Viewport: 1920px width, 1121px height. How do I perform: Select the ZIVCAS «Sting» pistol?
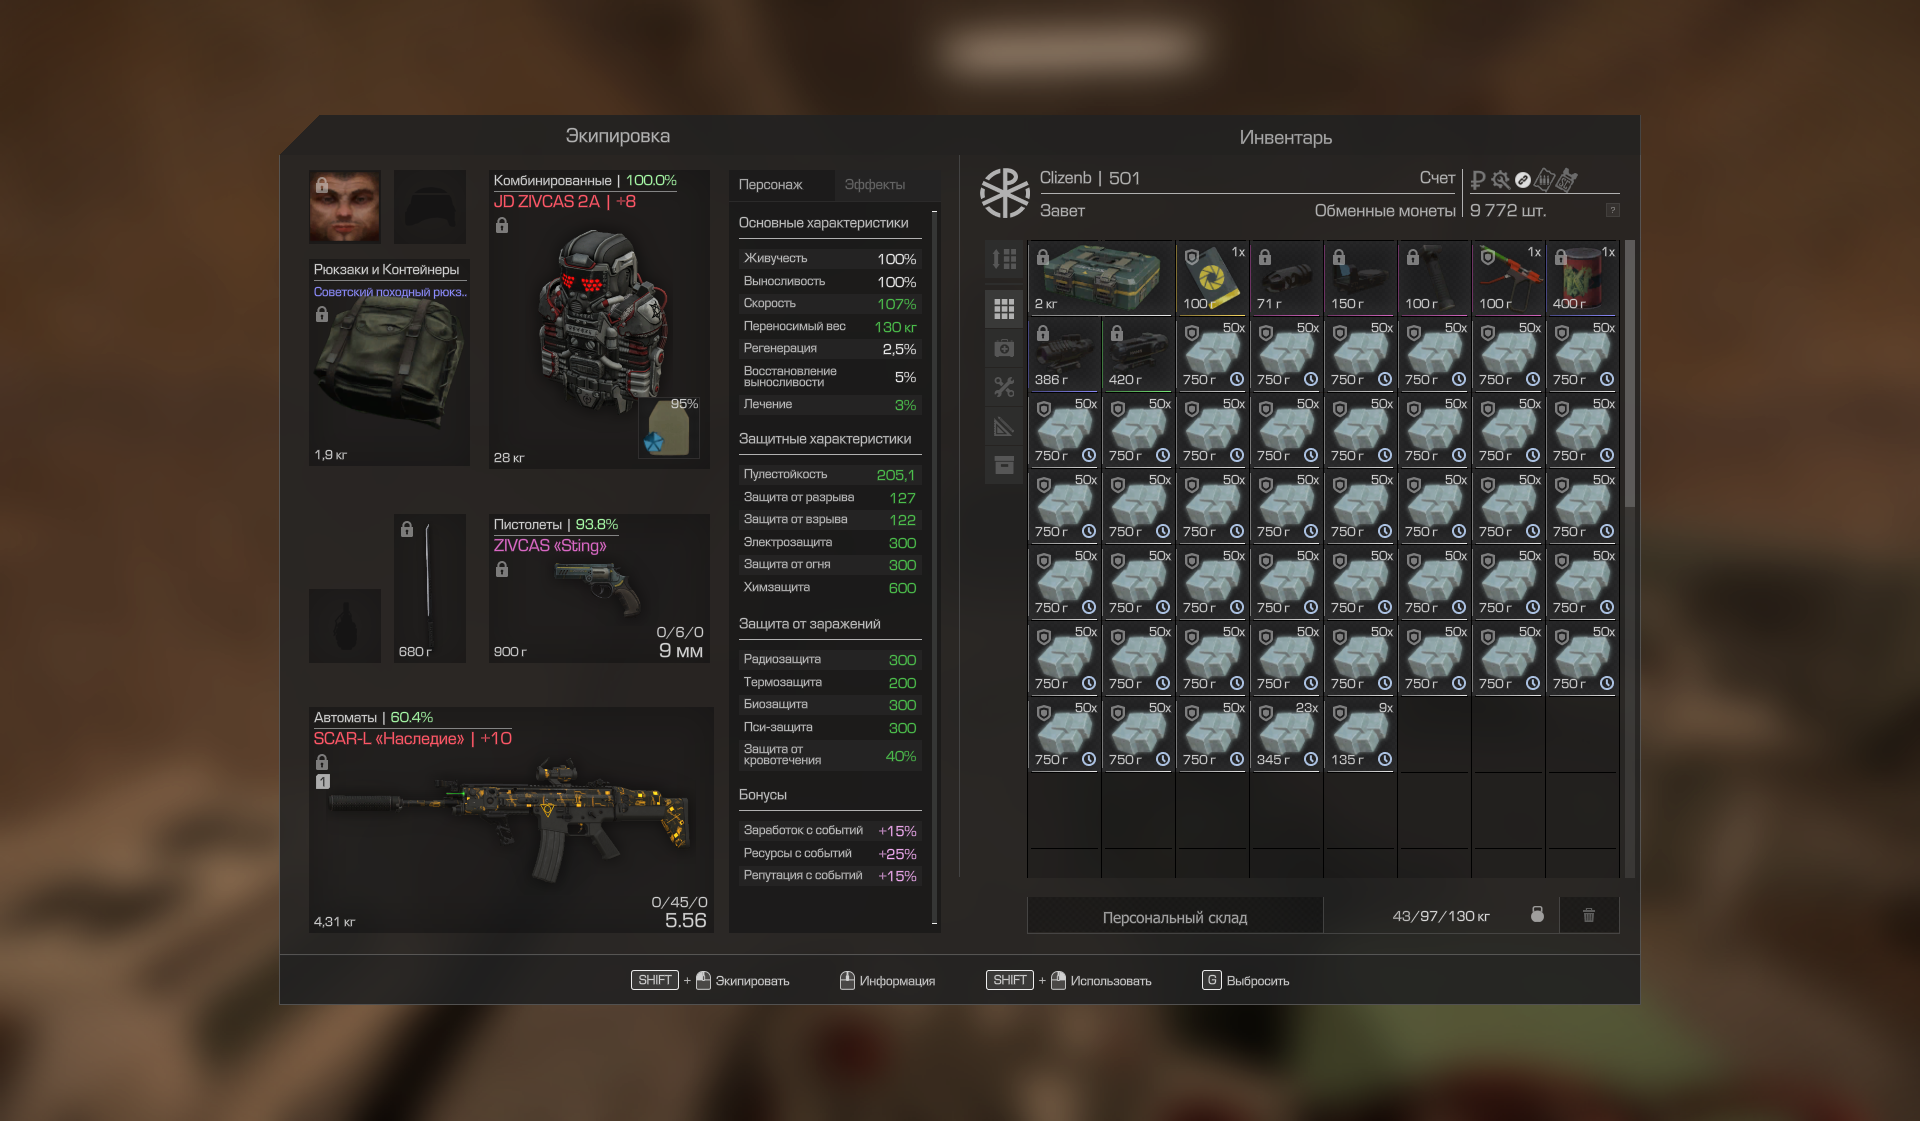coord(599,588)
